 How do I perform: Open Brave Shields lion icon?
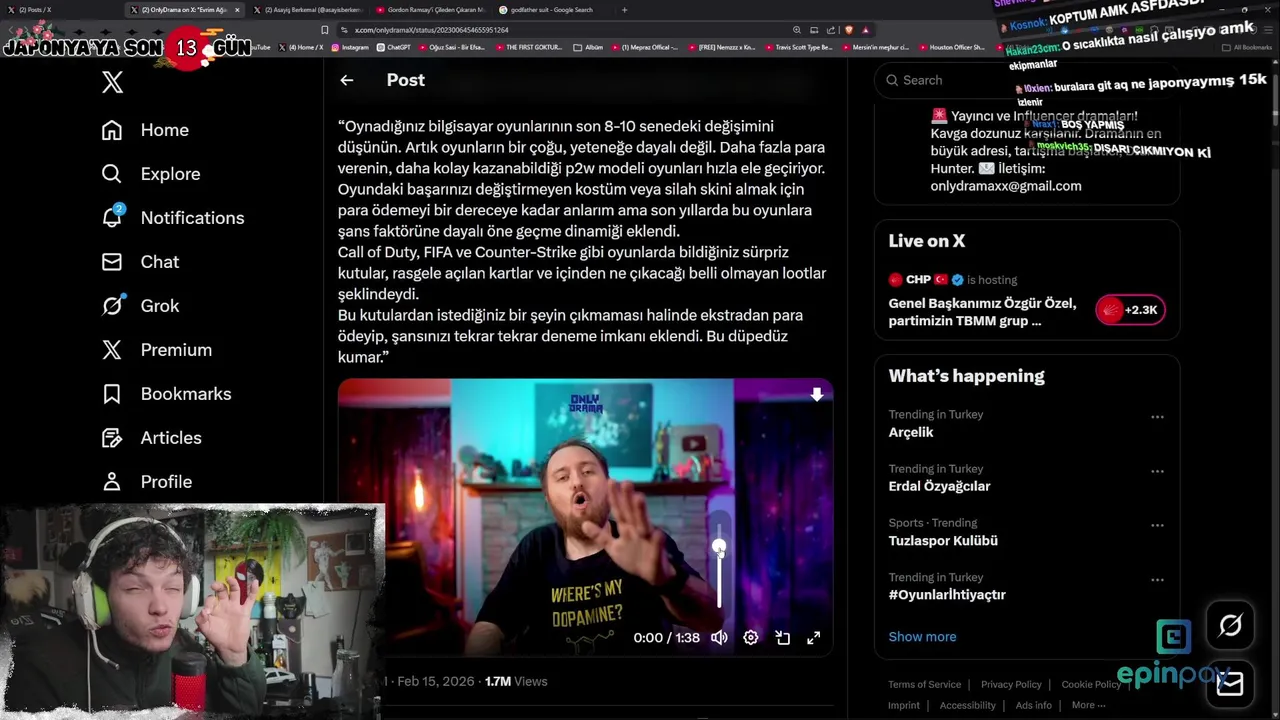[849, 30]
